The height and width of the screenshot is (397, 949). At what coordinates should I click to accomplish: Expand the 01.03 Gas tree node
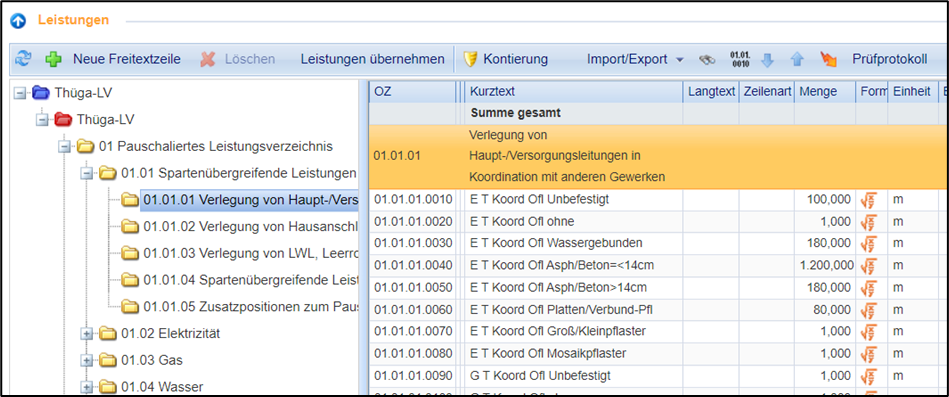click(x=87, y=361)
